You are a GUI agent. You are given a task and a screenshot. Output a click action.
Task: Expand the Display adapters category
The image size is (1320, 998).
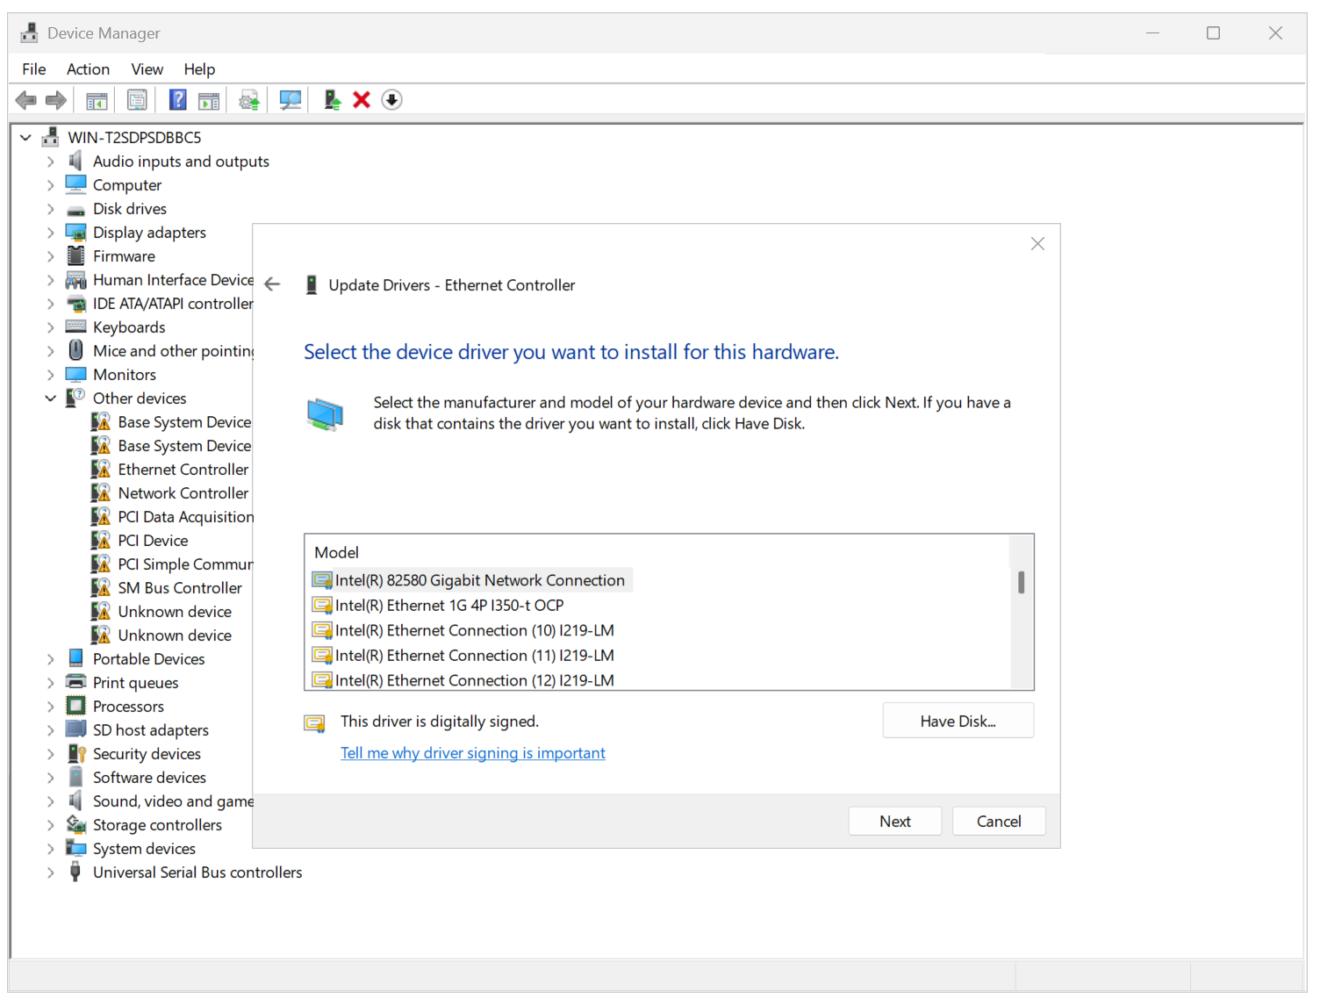click(50, 232)
